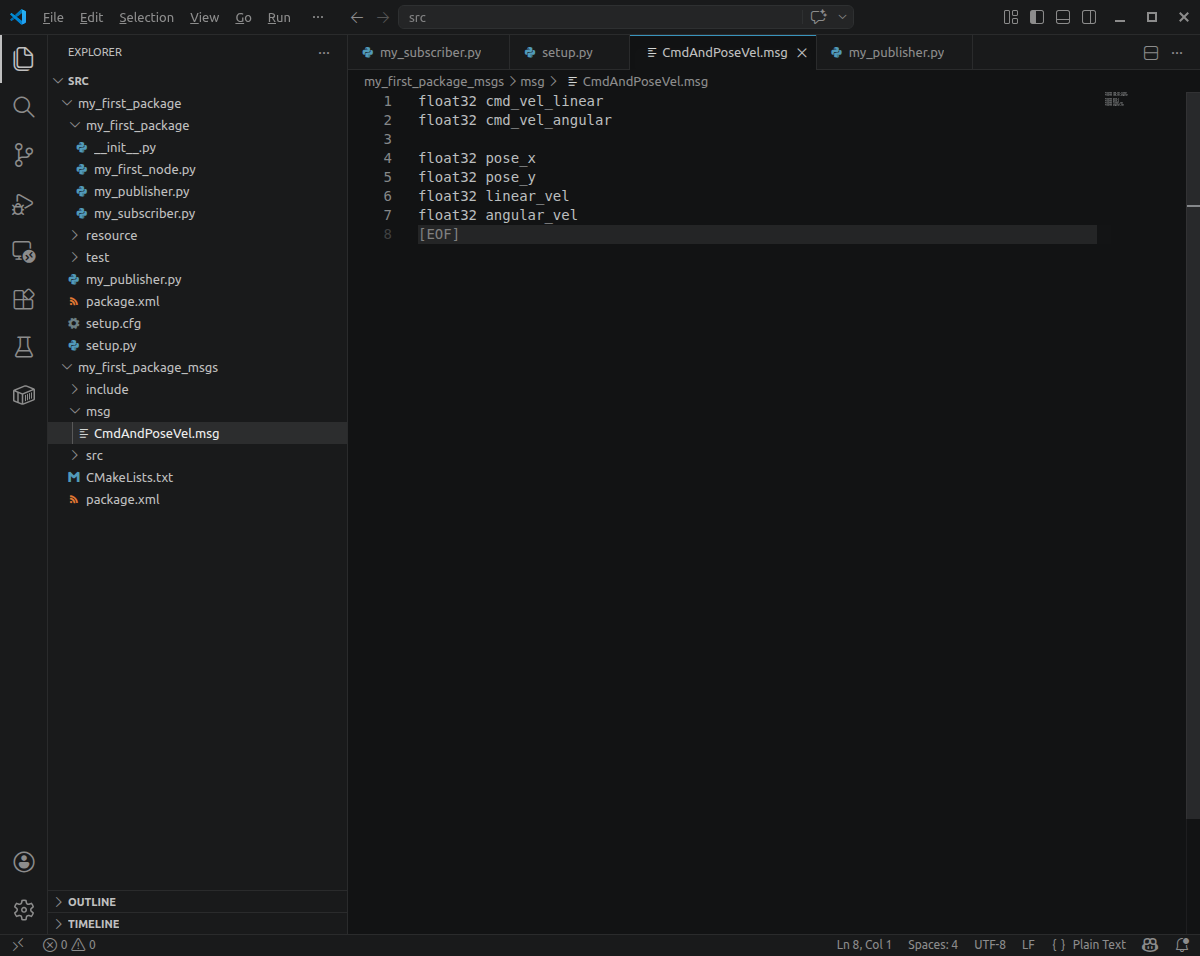Screen dimensions: 1200x956
Task: Expand the resource folder
Action: pos(76,235)
